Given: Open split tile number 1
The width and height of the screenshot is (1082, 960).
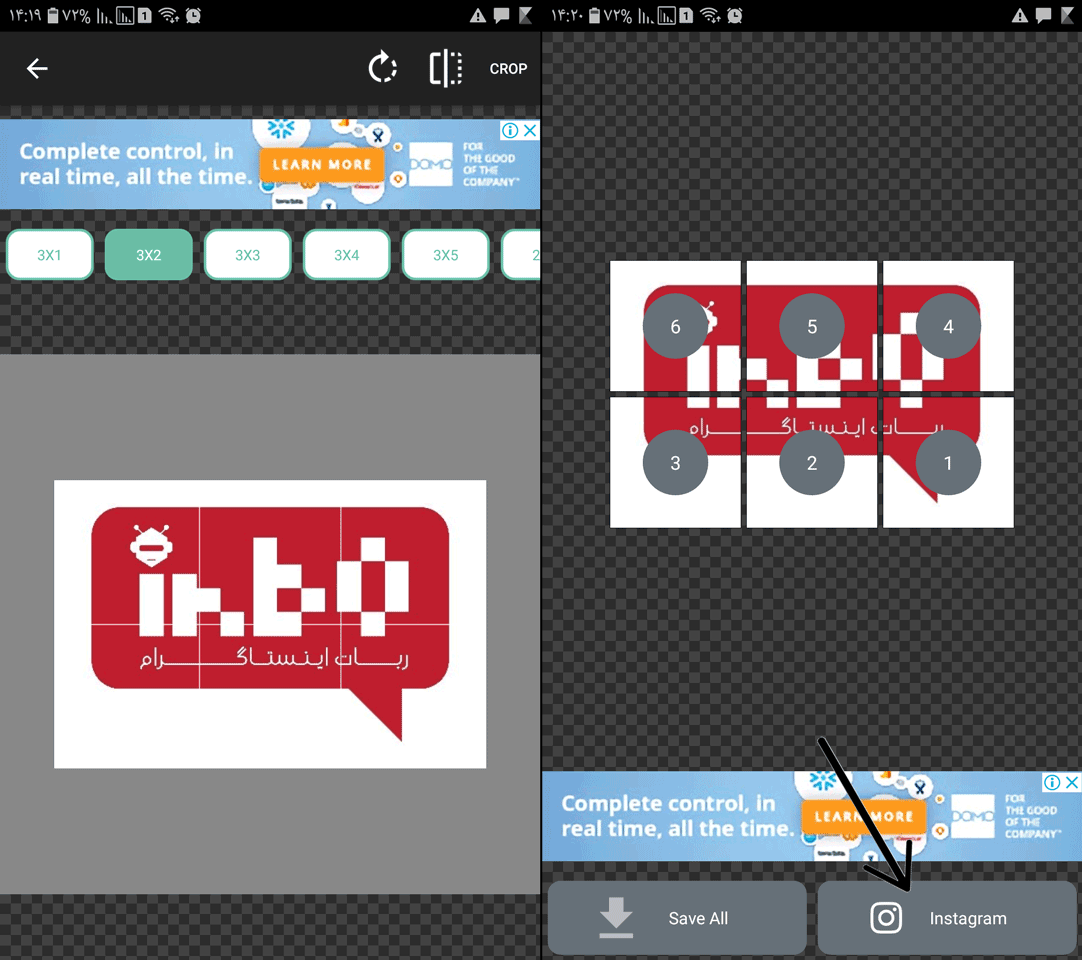Looking at the screenshot, I should pos(948,462).
